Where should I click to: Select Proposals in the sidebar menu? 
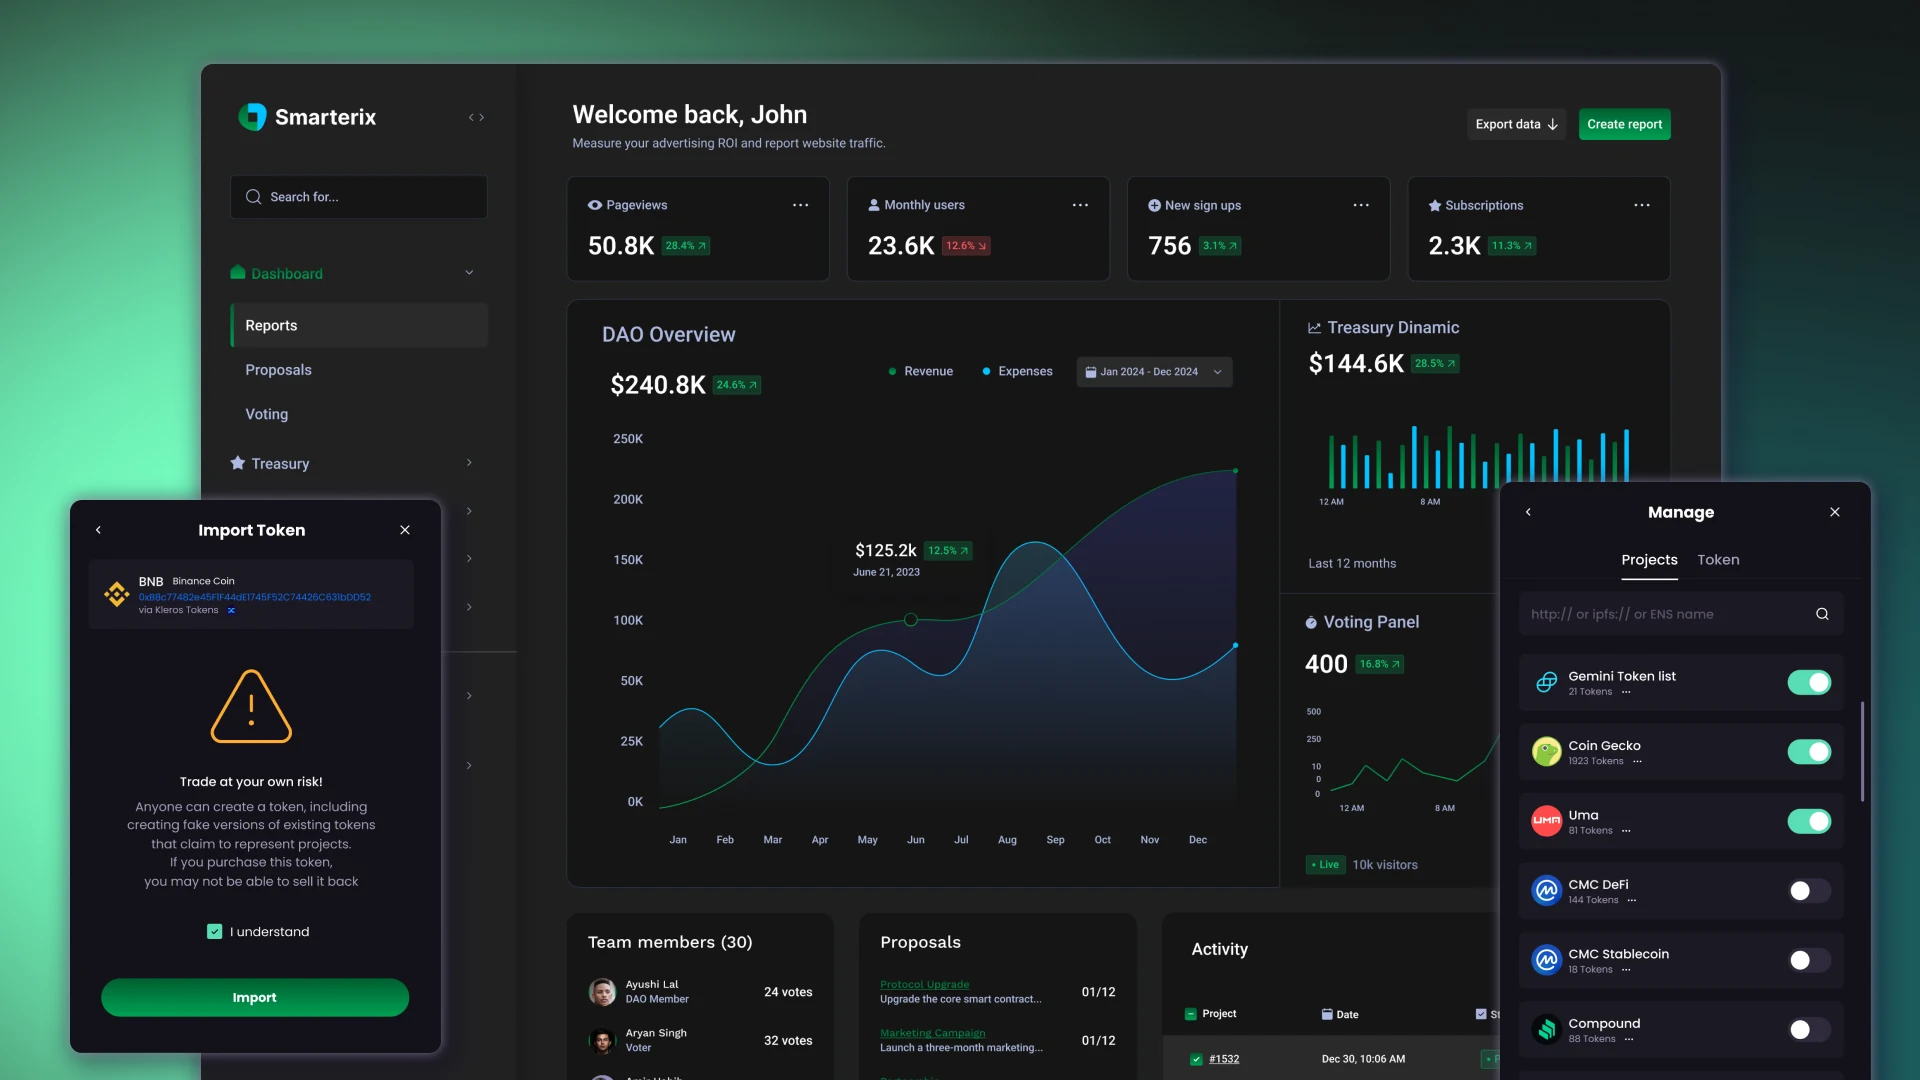278,370
